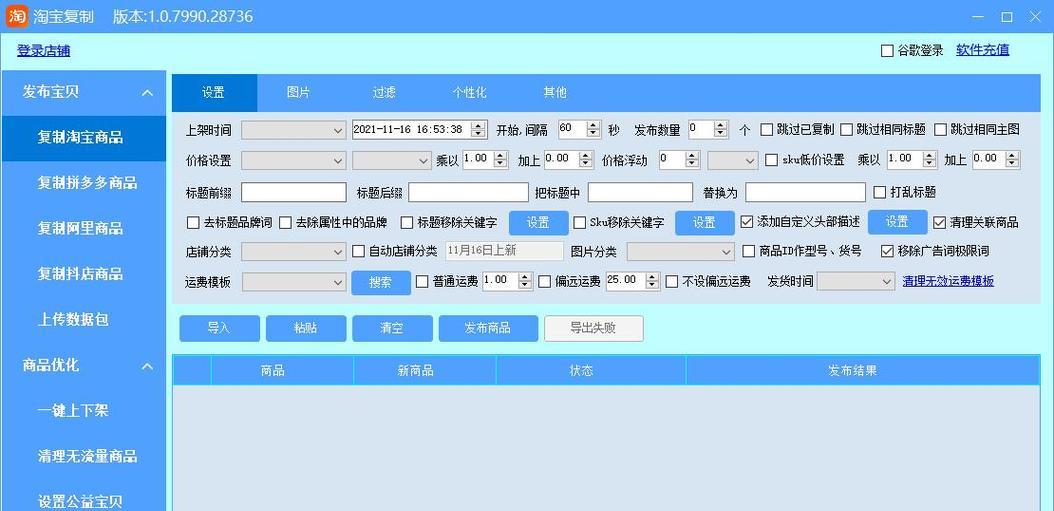The height and width of the screenshot is (511, 1054).
Task: Click the 替换为 input field
Action: point(805,192)
